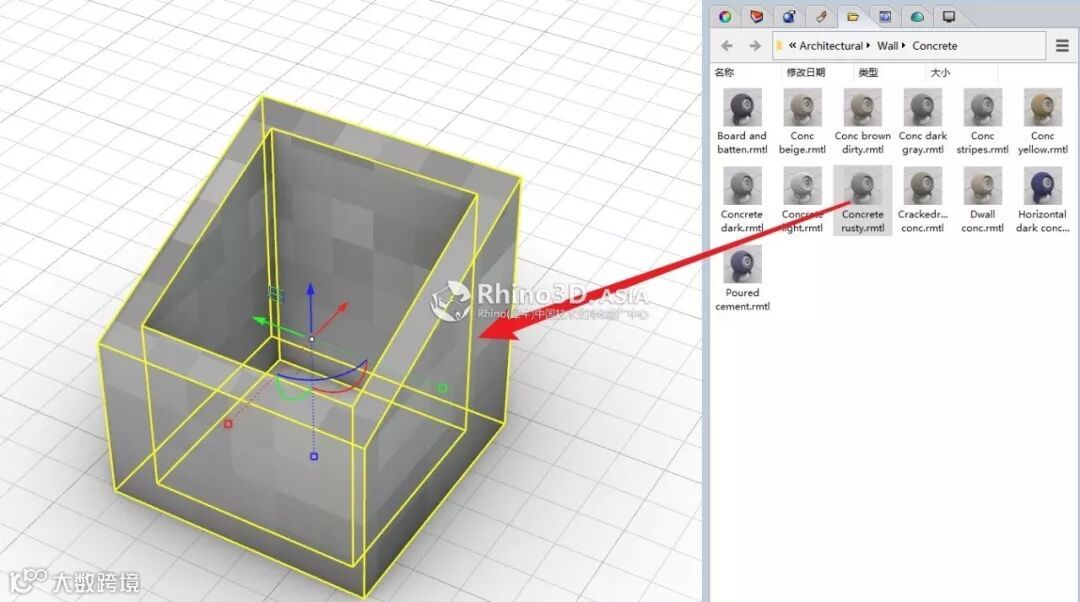
Task: Sort files by 名称 column
Action: pos(724,72)
